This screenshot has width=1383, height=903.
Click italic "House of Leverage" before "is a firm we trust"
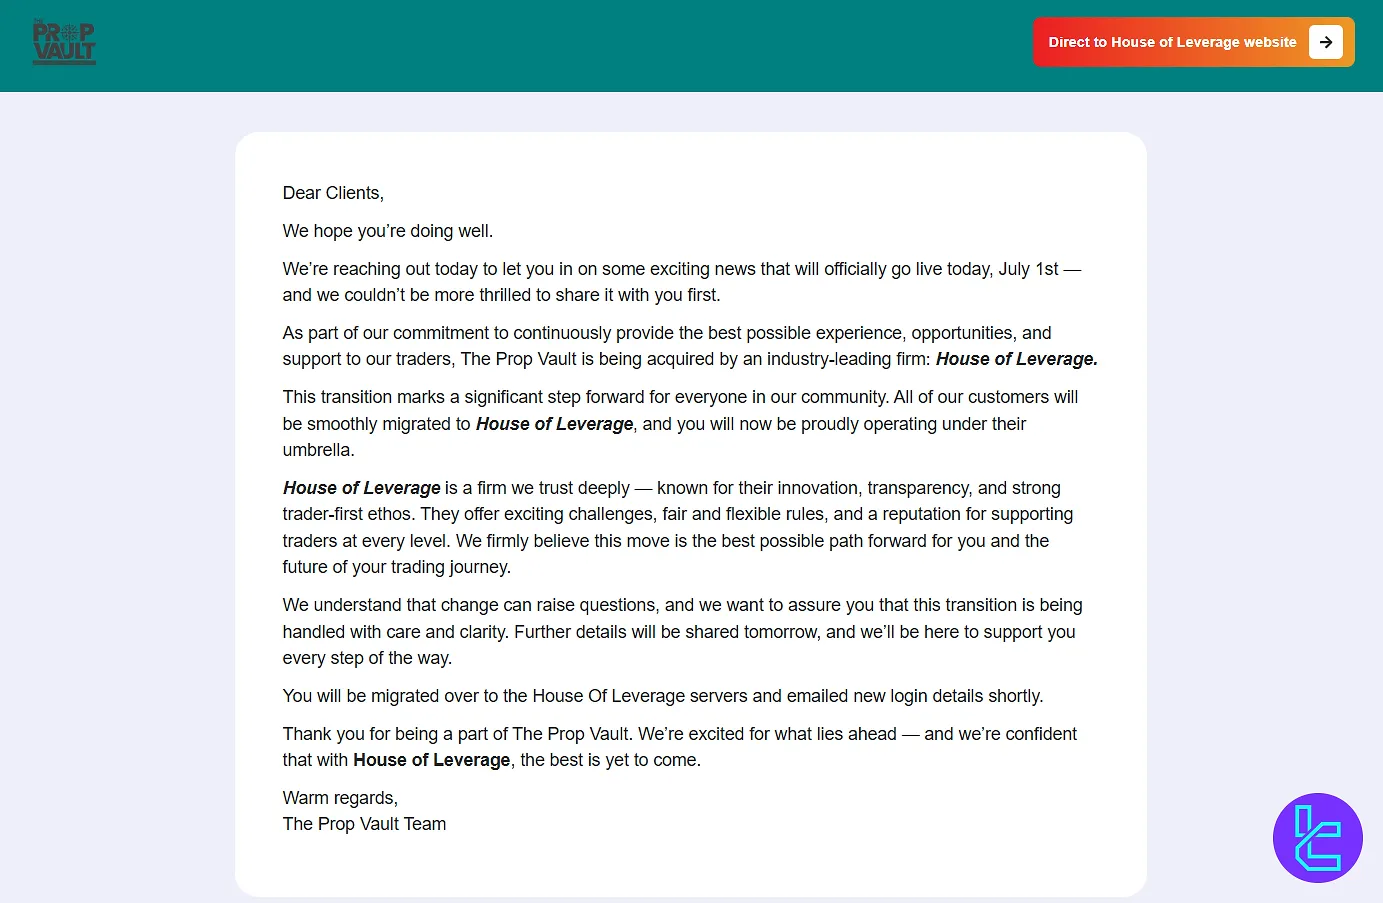pyautogui.click(x=362, y=488)
